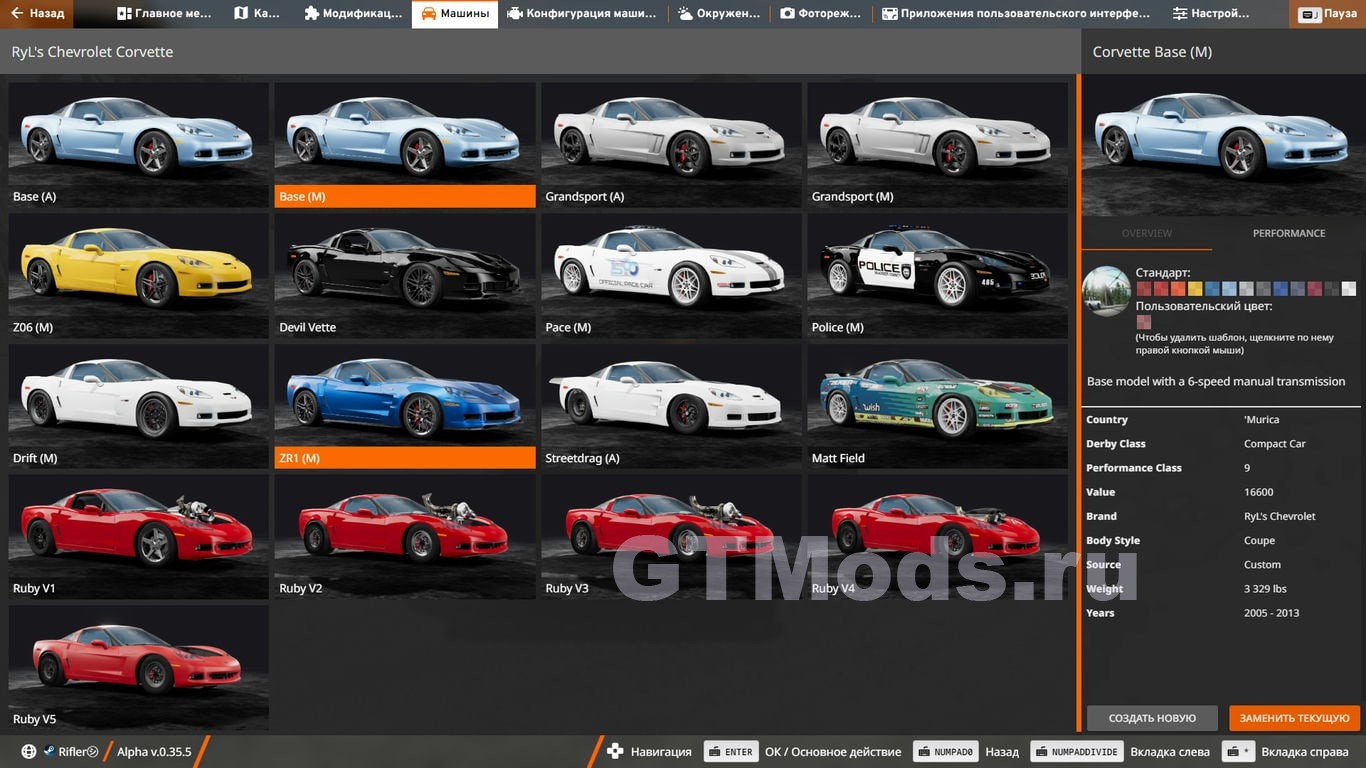Click the Years value 2005 - 2013
The width and height of the screenshot is (1366, 768).
[1271, 613]
